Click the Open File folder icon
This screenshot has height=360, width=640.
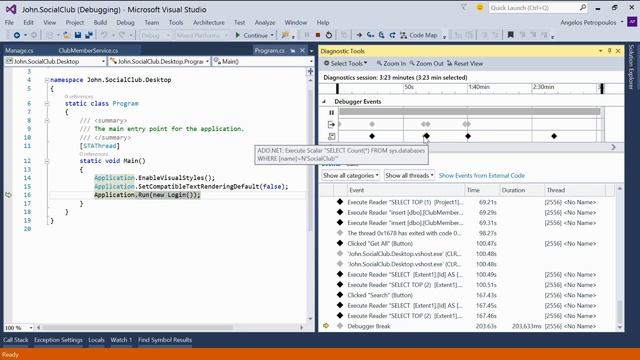coord(67,36)
